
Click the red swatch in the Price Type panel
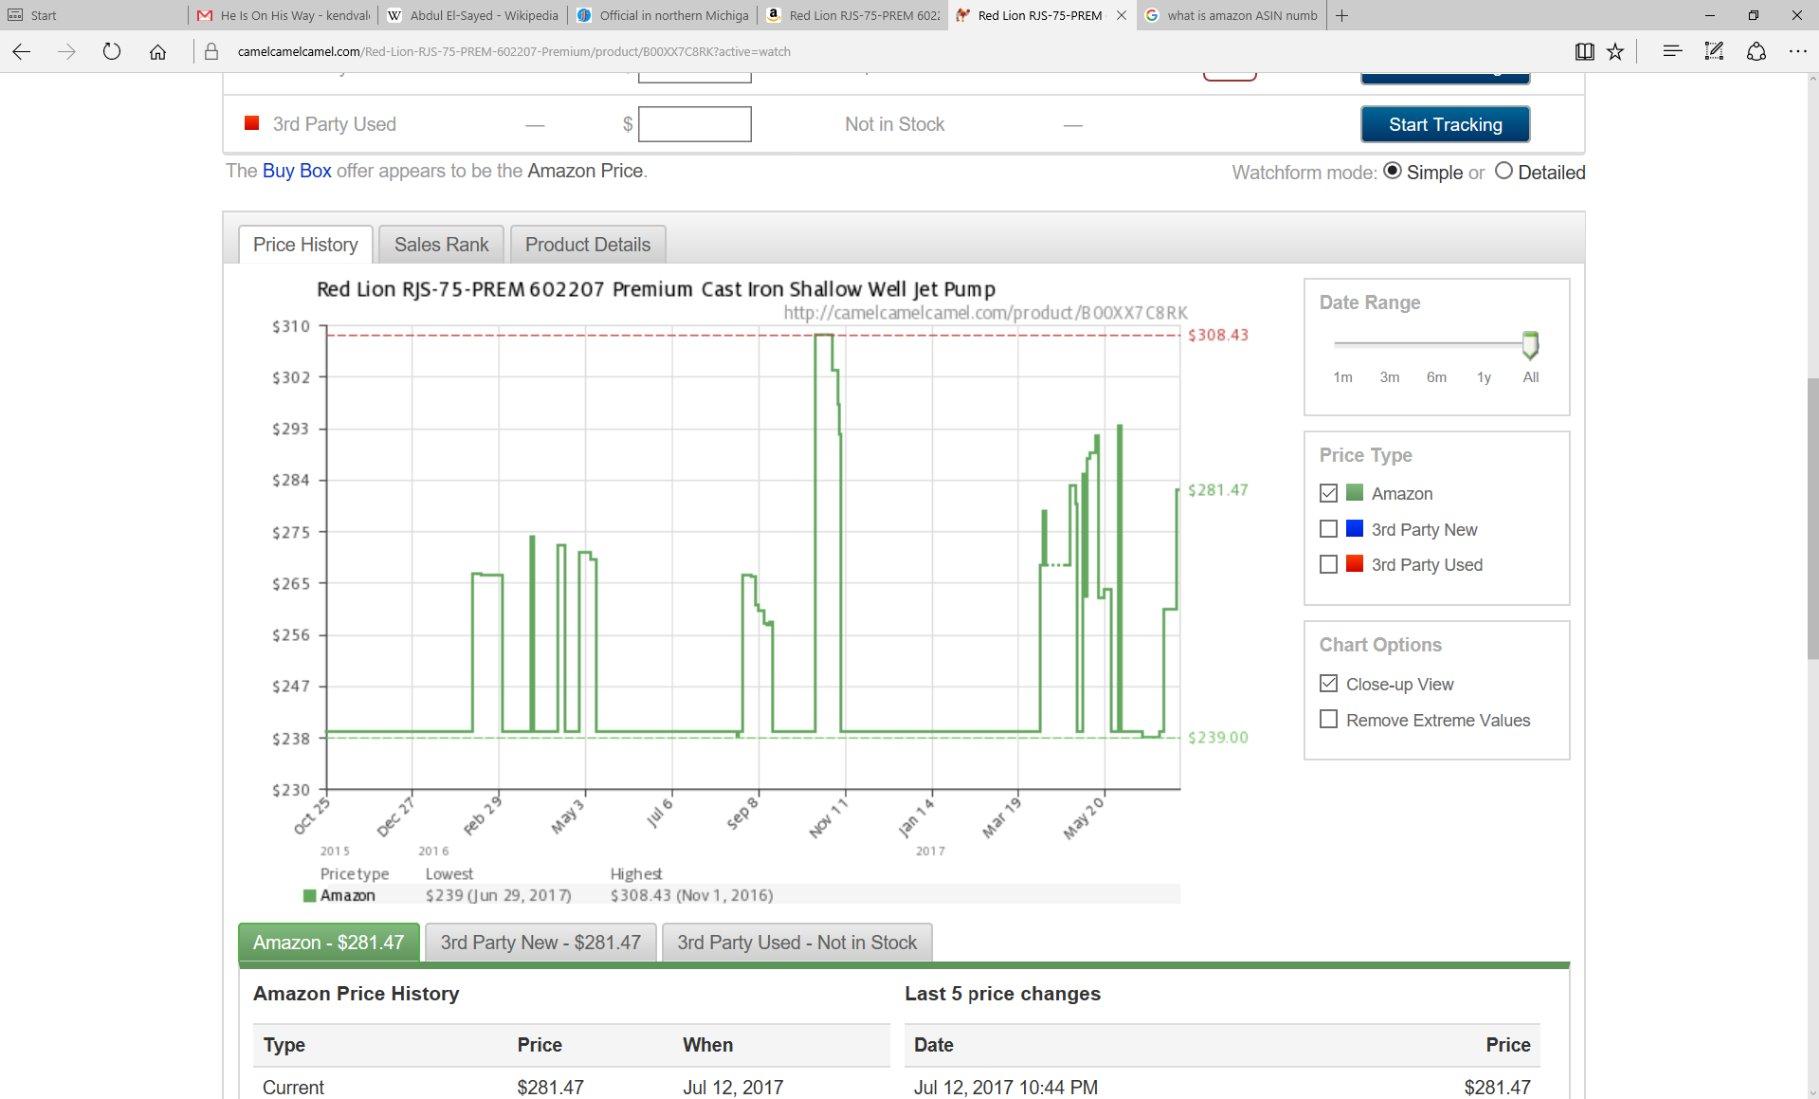tap(1355, 563)
